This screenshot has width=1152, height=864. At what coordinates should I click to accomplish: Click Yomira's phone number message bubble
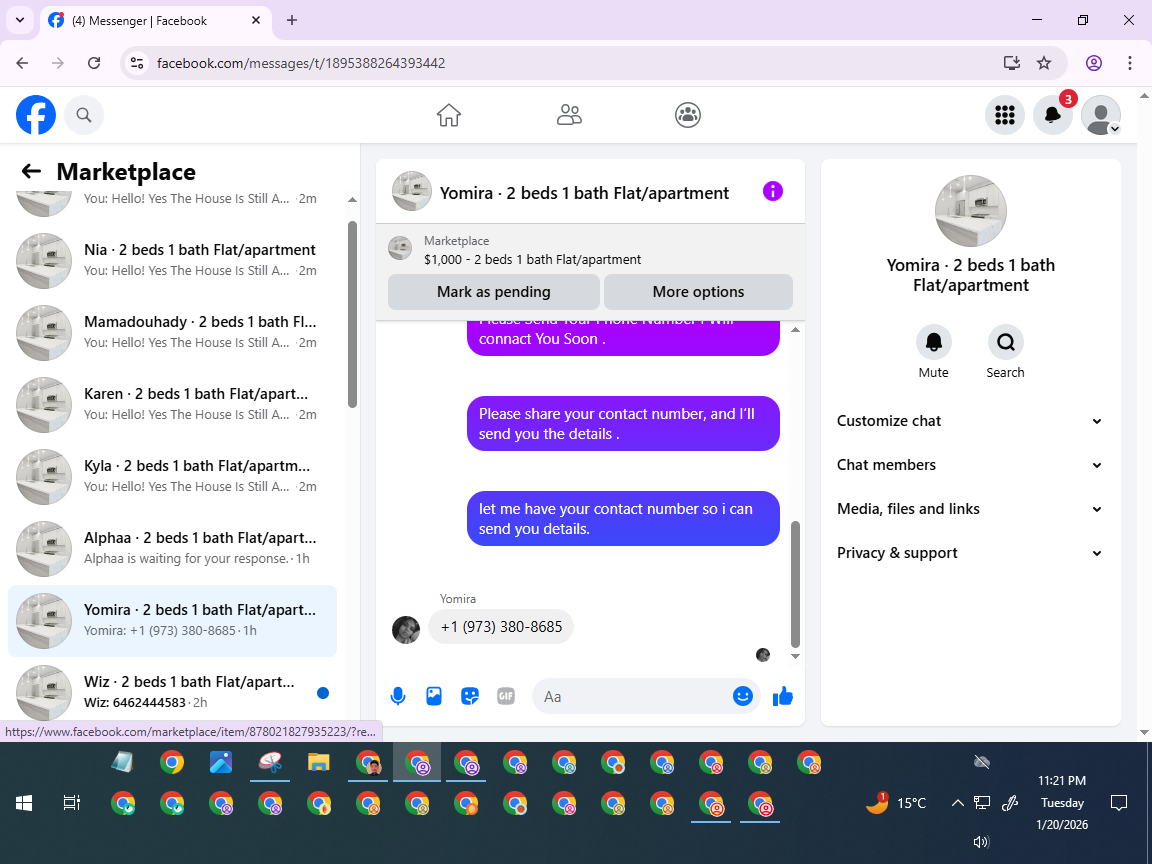click(501, 627)
